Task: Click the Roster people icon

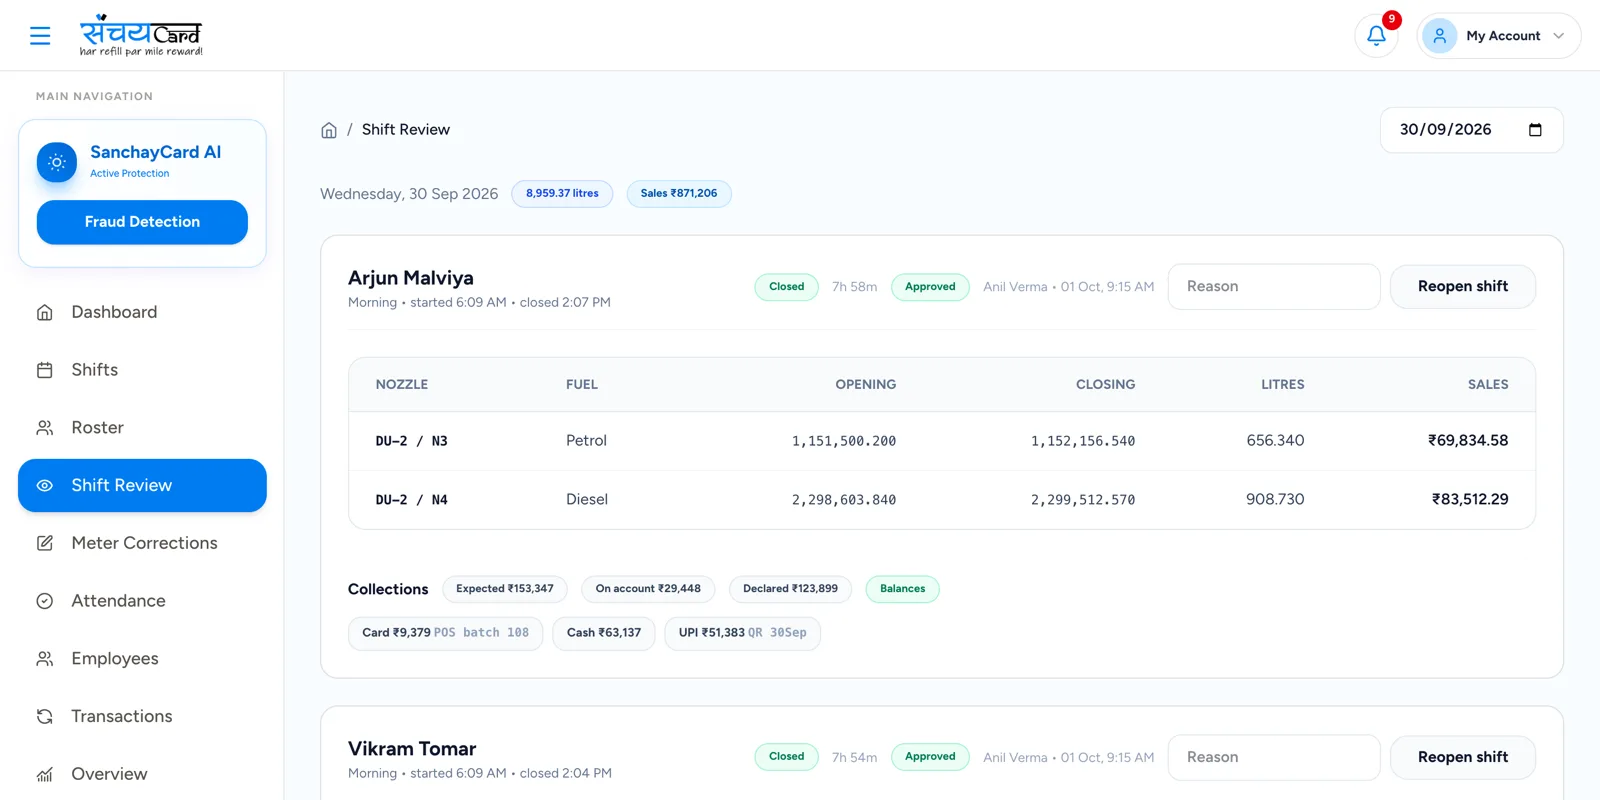Action: [45, 428]
